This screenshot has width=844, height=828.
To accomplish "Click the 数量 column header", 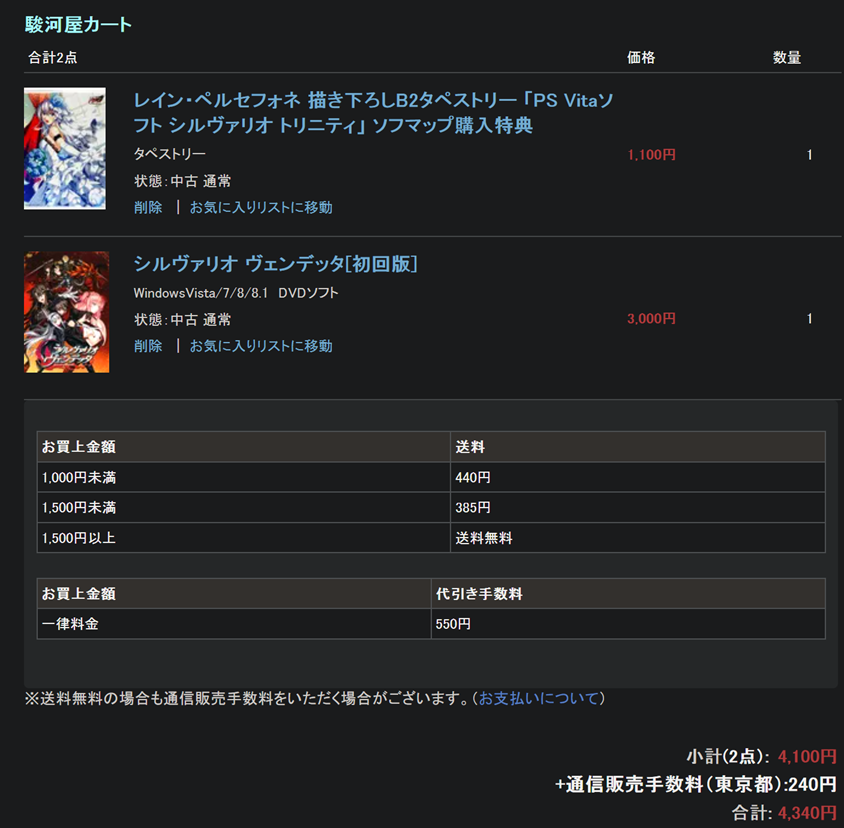I will (x=787, y=58).
